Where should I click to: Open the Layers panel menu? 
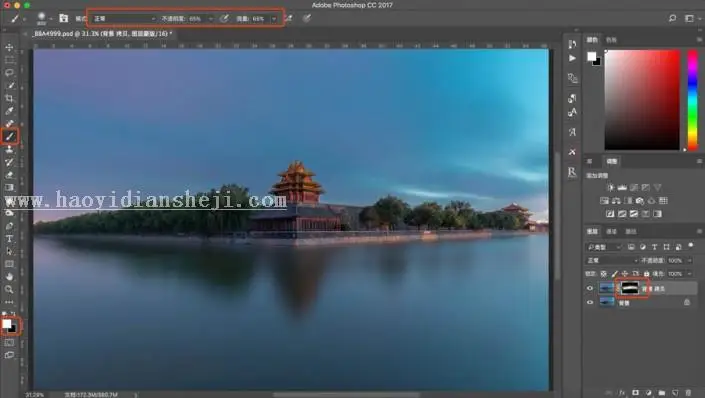699,232
